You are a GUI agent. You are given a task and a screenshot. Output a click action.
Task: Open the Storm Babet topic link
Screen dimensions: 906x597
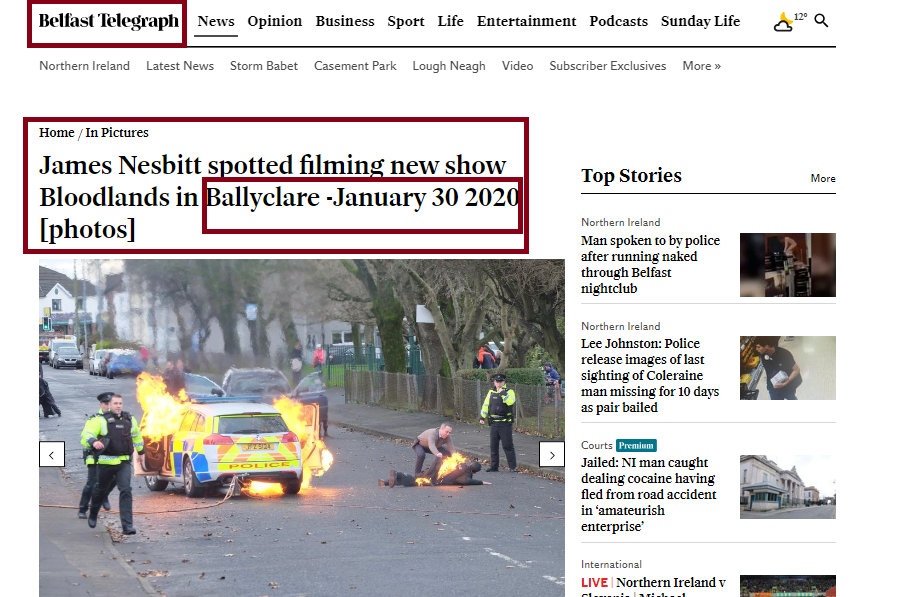point(264,66)
